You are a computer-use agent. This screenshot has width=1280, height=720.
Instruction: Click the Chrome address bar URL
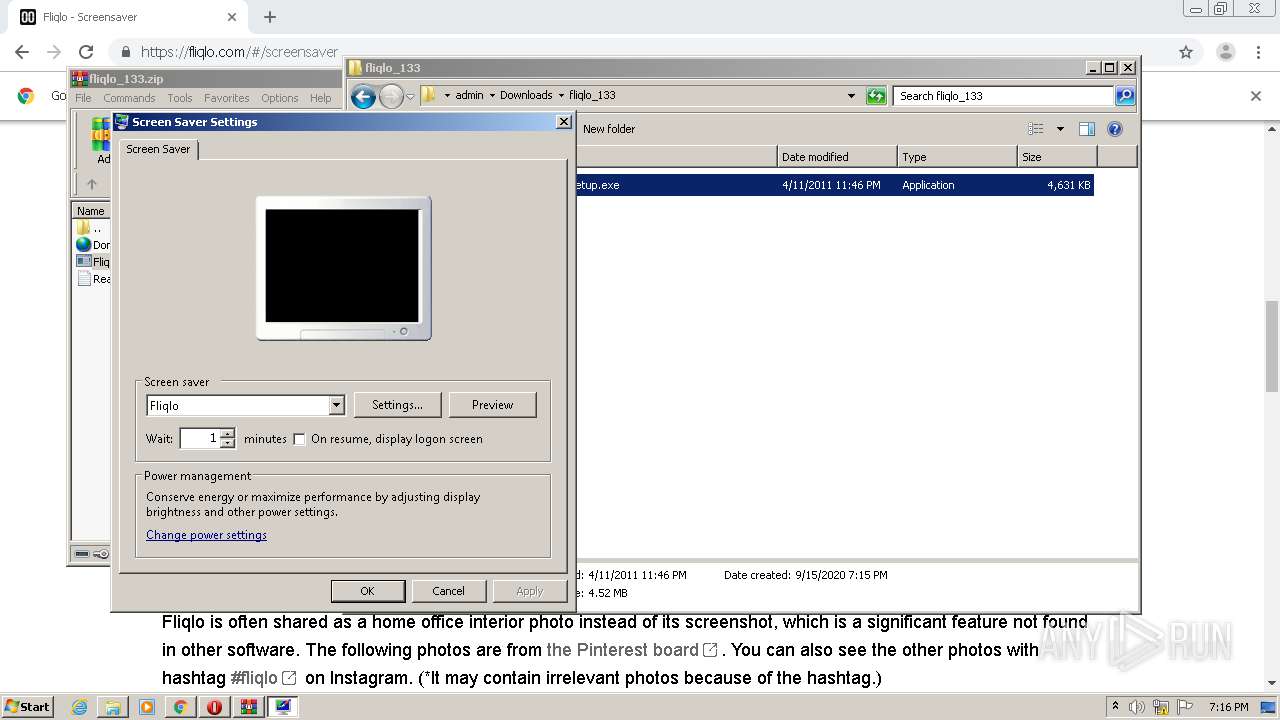pos(239,52)
